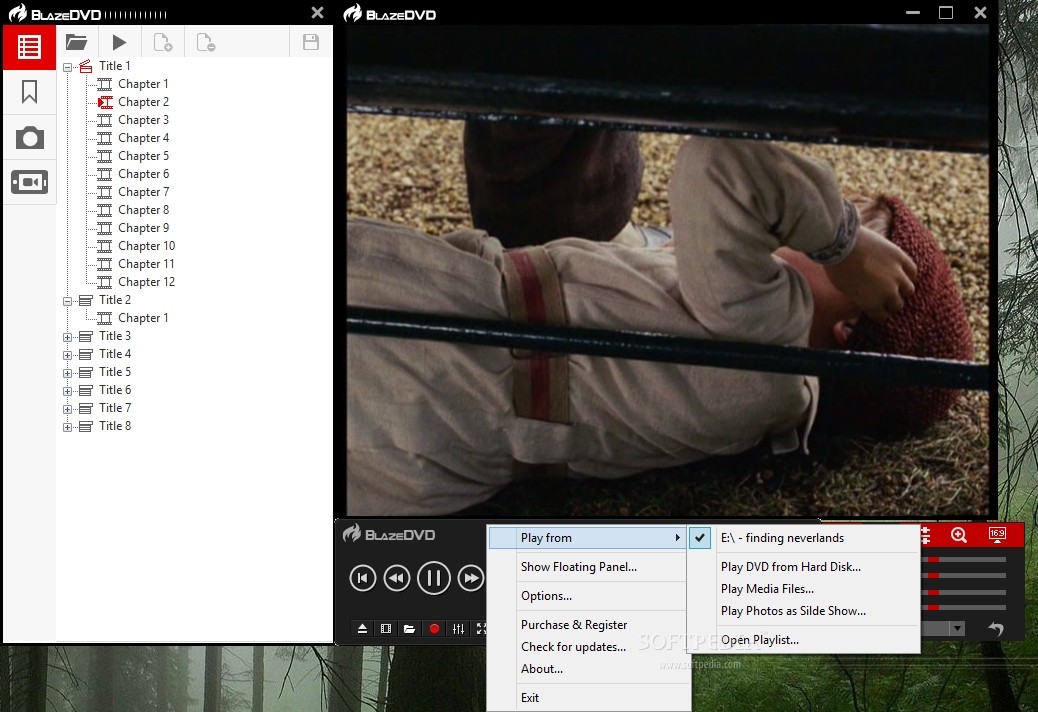Viewport: 1038px width, 712px height.
Task: Choose Play Media Files...
Action: [x=803, y=589]
